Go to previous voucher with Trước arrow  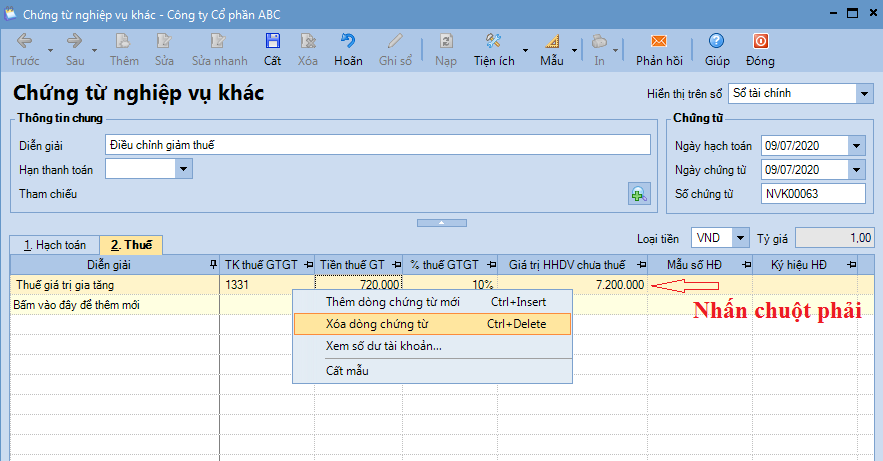pos(24,41)
